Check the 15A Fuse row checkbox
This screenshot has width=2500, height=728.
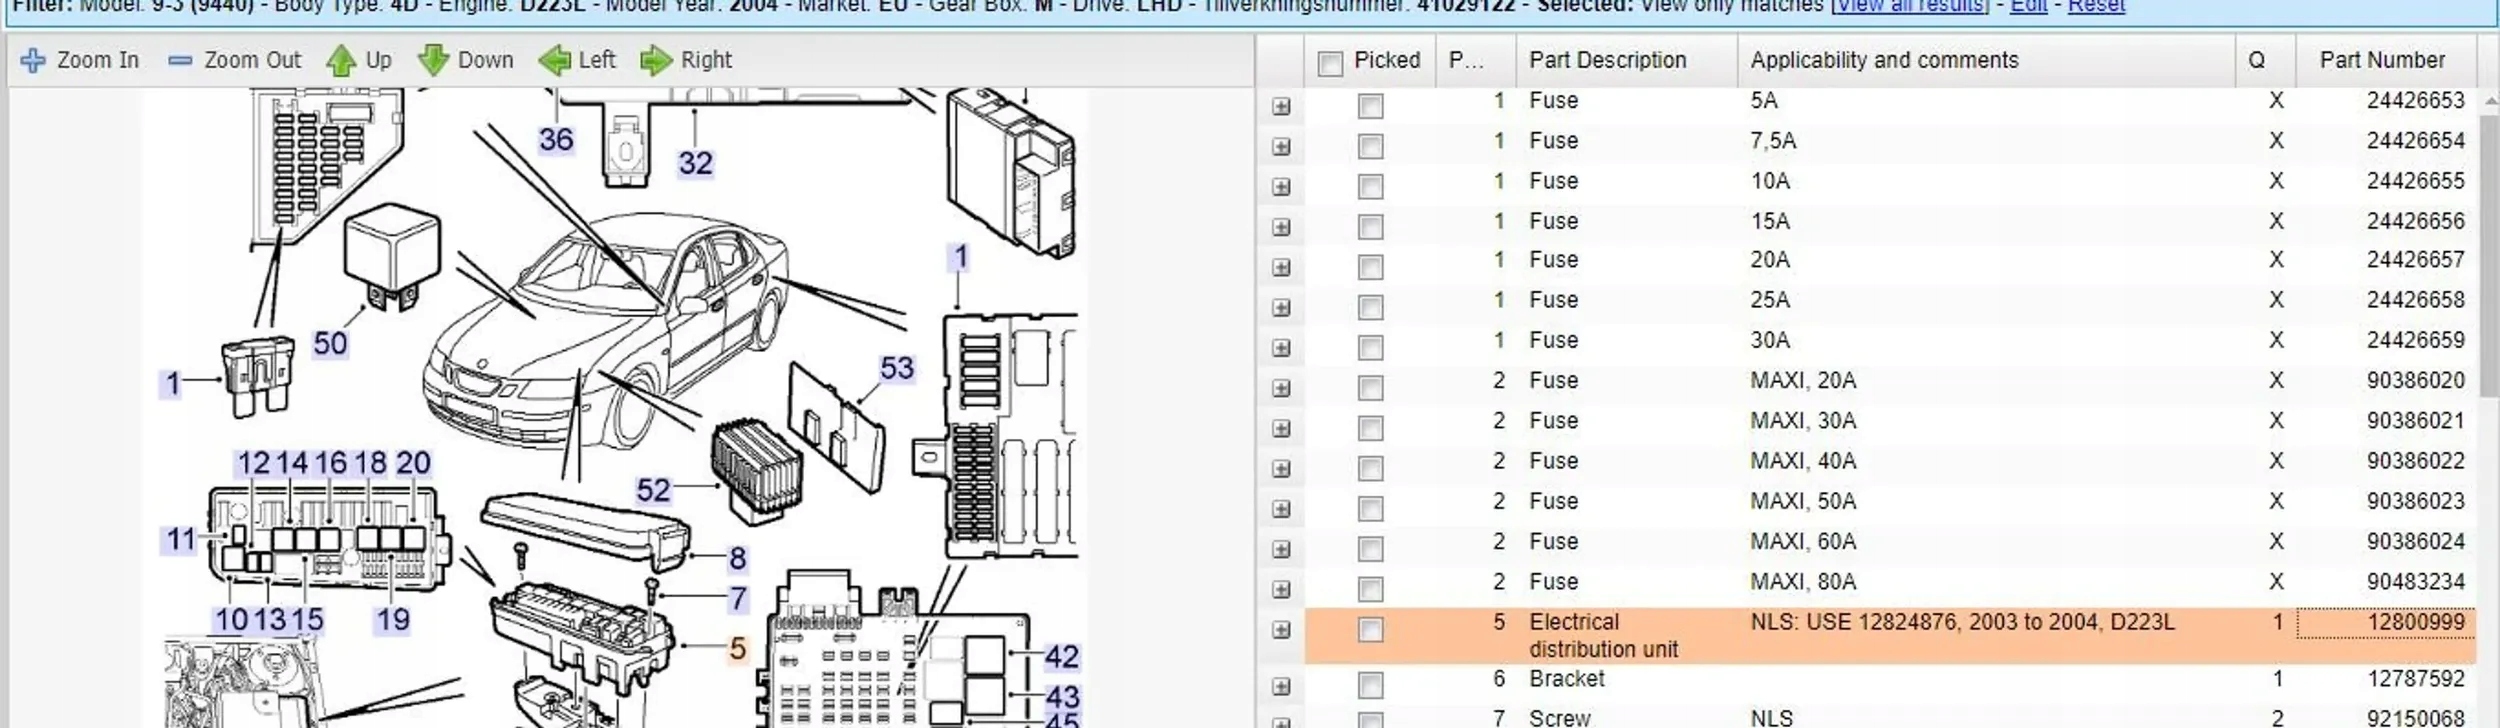tap(1370, 227)
